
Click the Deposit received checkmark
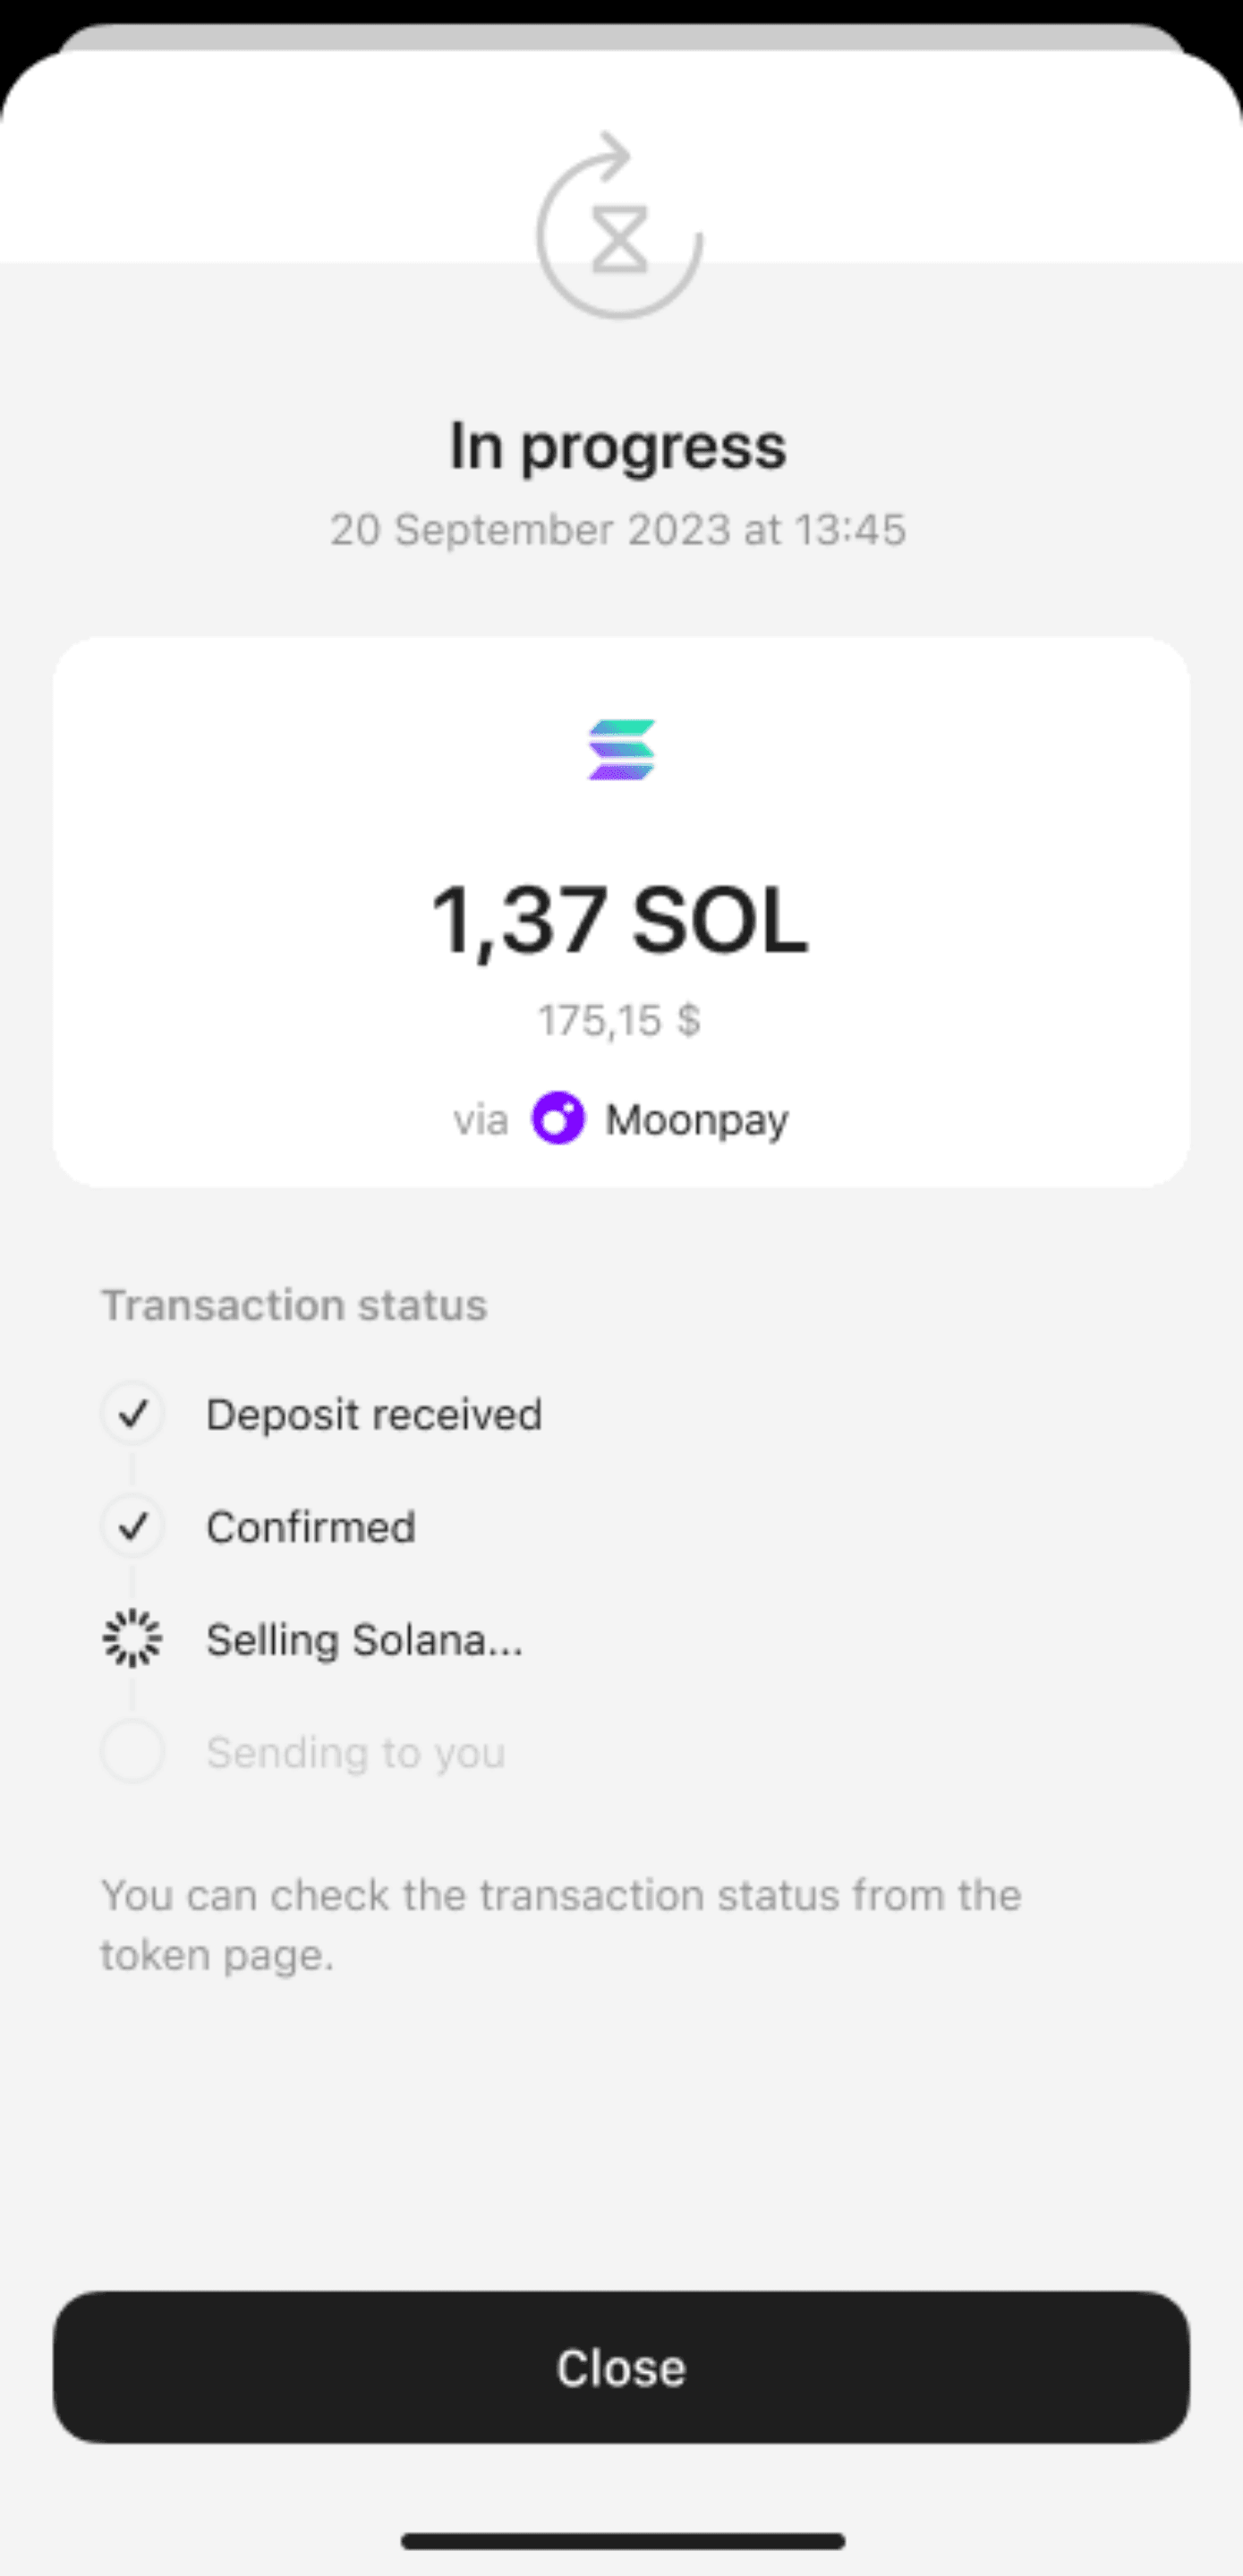pos(132,1414)
